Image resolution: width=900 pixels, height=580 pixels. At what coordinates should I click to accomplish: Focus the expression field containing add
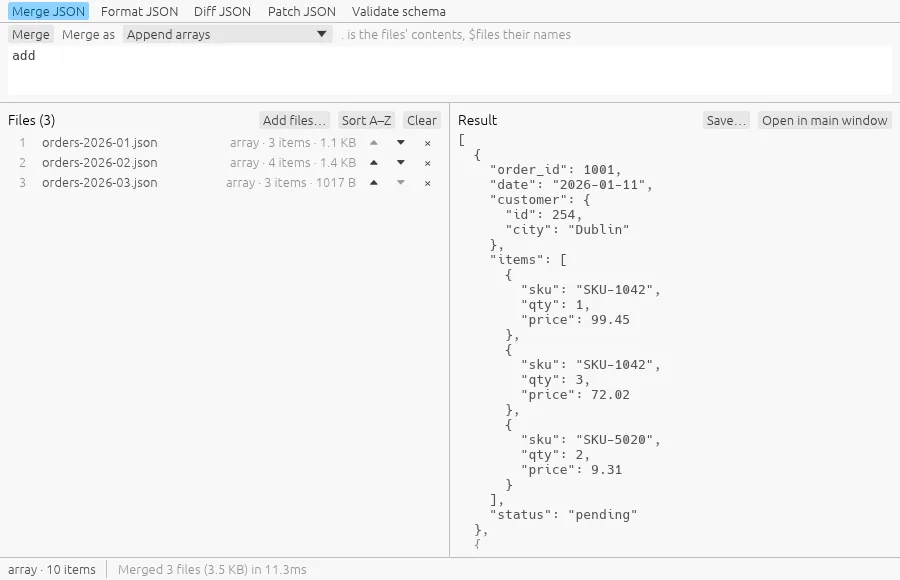[x=450, y=71]
